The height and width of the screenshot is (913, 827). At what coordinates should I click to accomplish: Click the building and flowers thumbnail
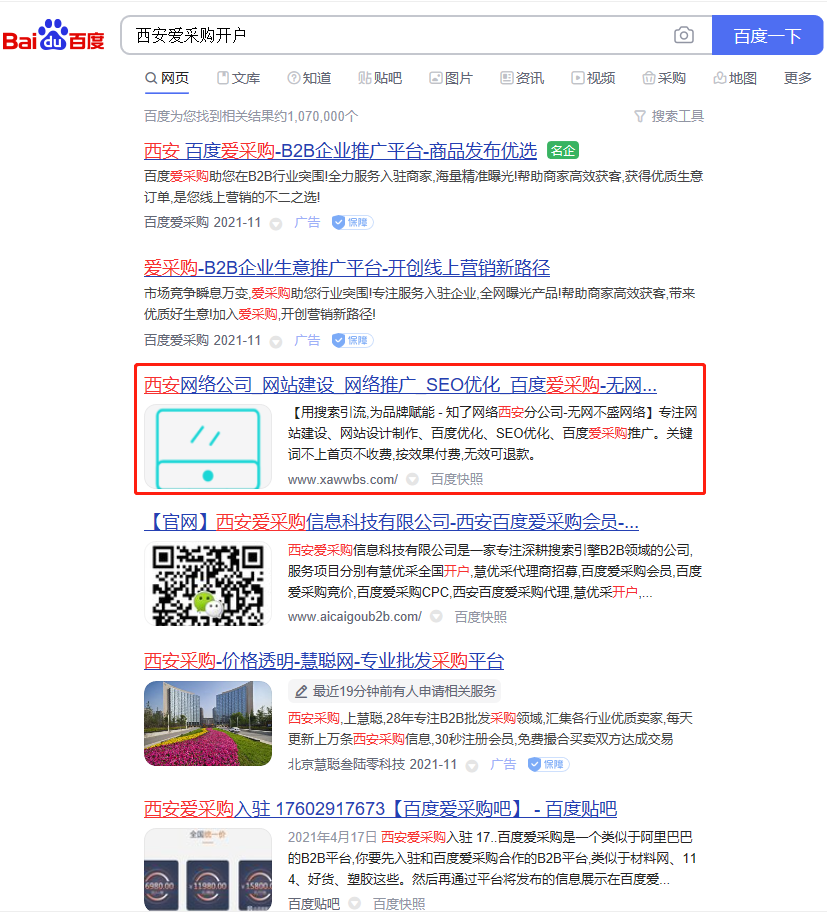208,723
